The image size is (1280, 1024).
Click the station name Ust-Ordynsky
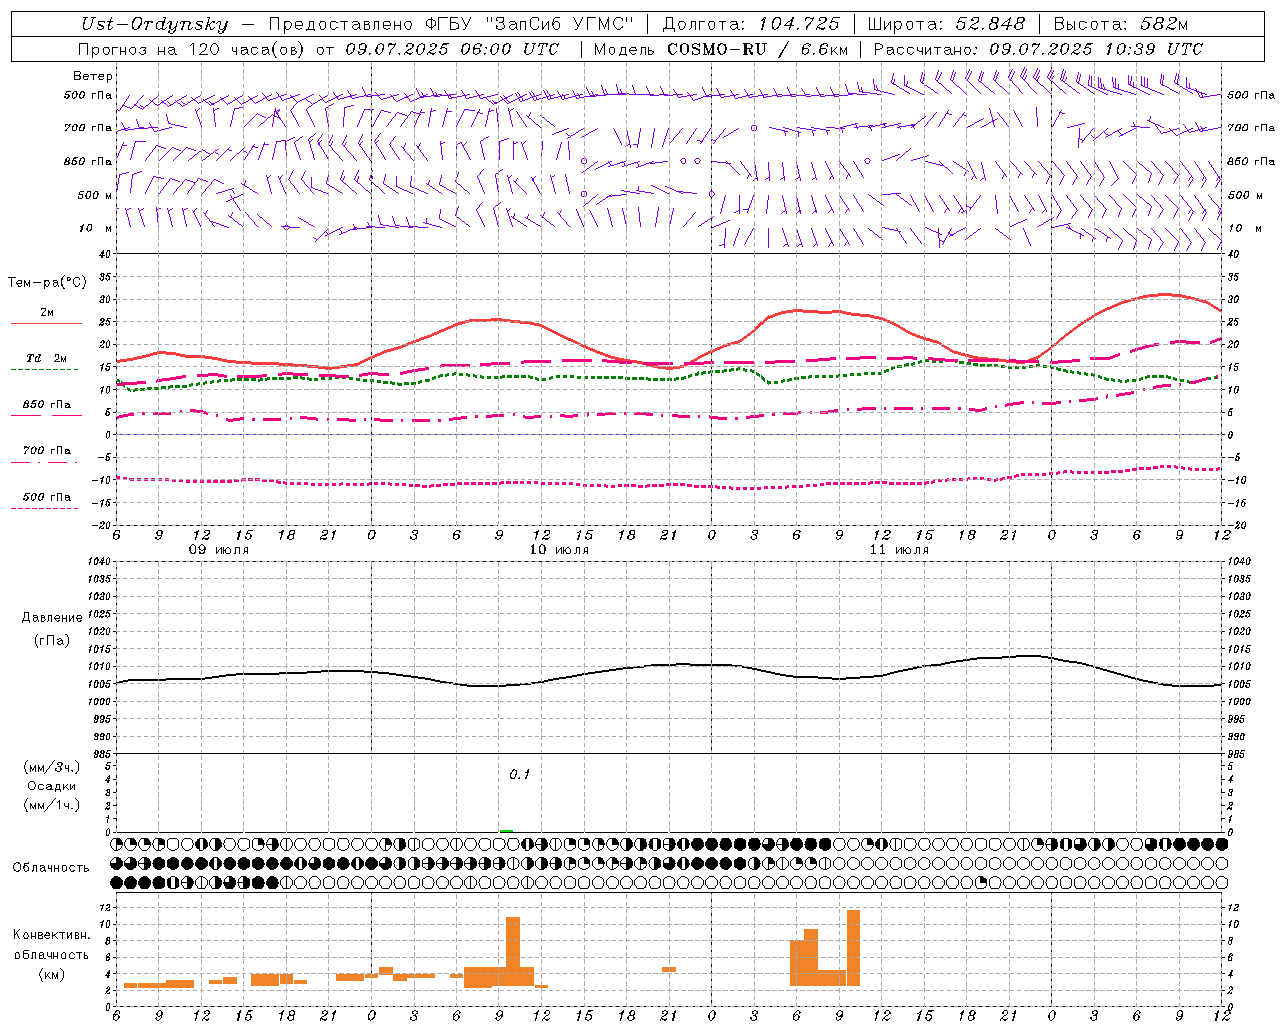tap(154, 24)
